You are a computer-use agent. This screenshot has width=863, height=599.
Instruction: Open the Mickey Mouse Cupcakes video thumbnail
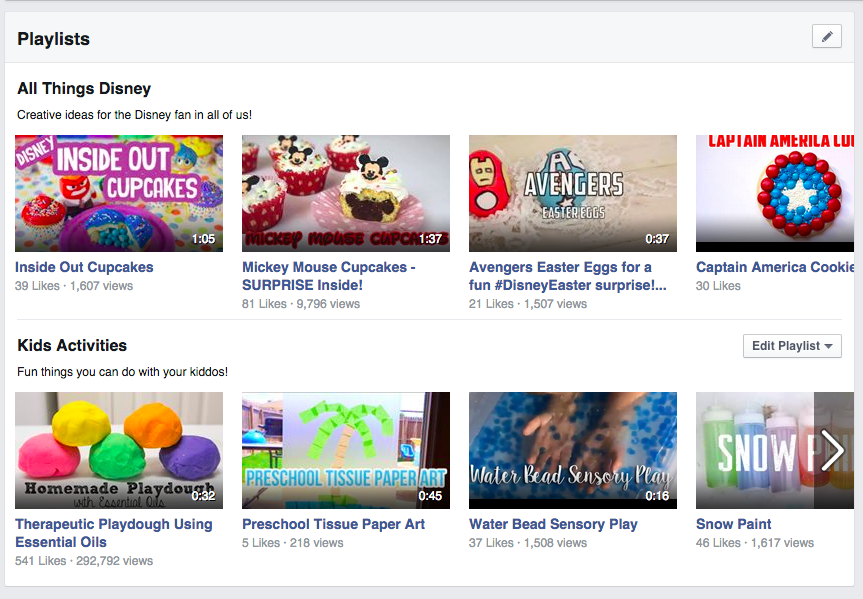coord(346,193)
